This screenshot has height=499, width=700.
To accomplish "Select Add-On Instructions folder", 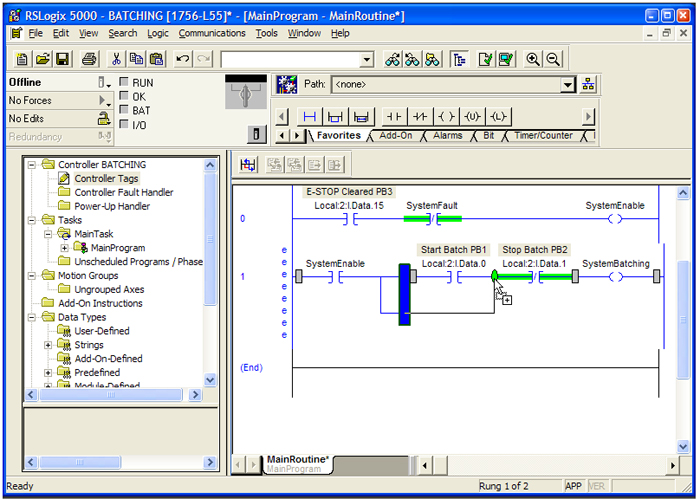I will click(x=100, y=304).
